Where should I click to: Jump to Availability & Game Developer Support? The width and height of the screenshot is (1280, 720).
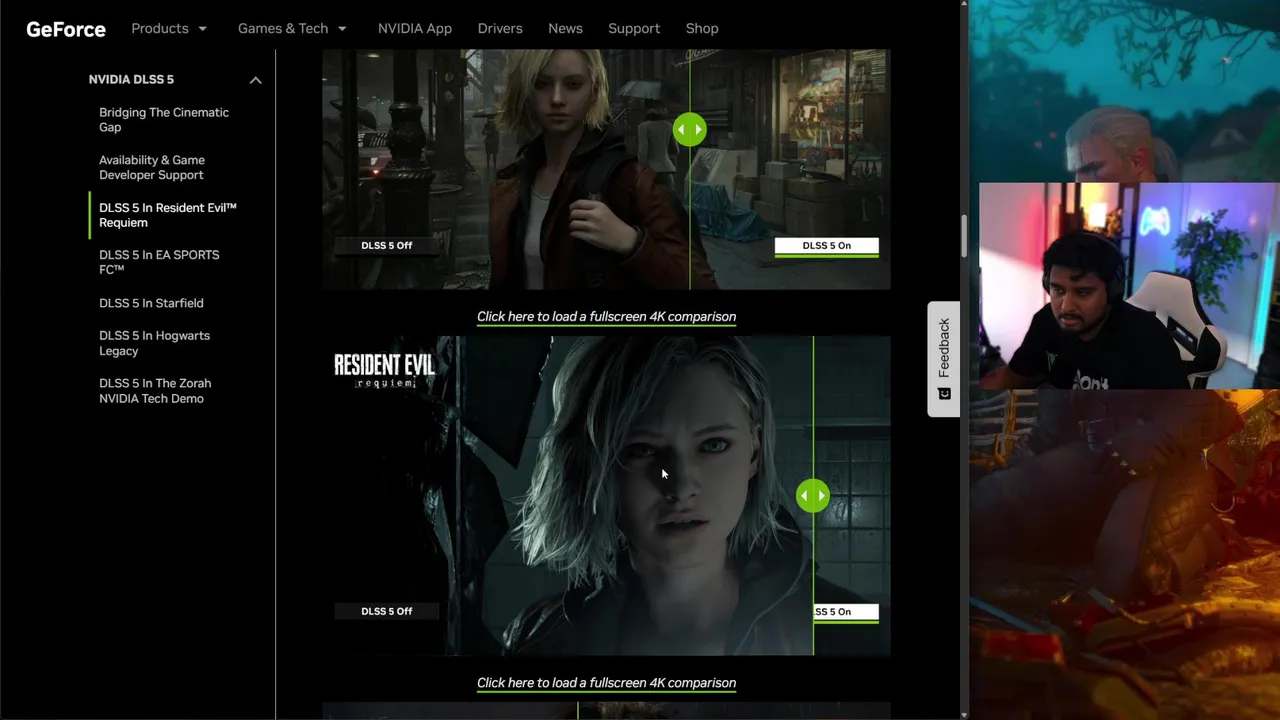pos(152,167)
